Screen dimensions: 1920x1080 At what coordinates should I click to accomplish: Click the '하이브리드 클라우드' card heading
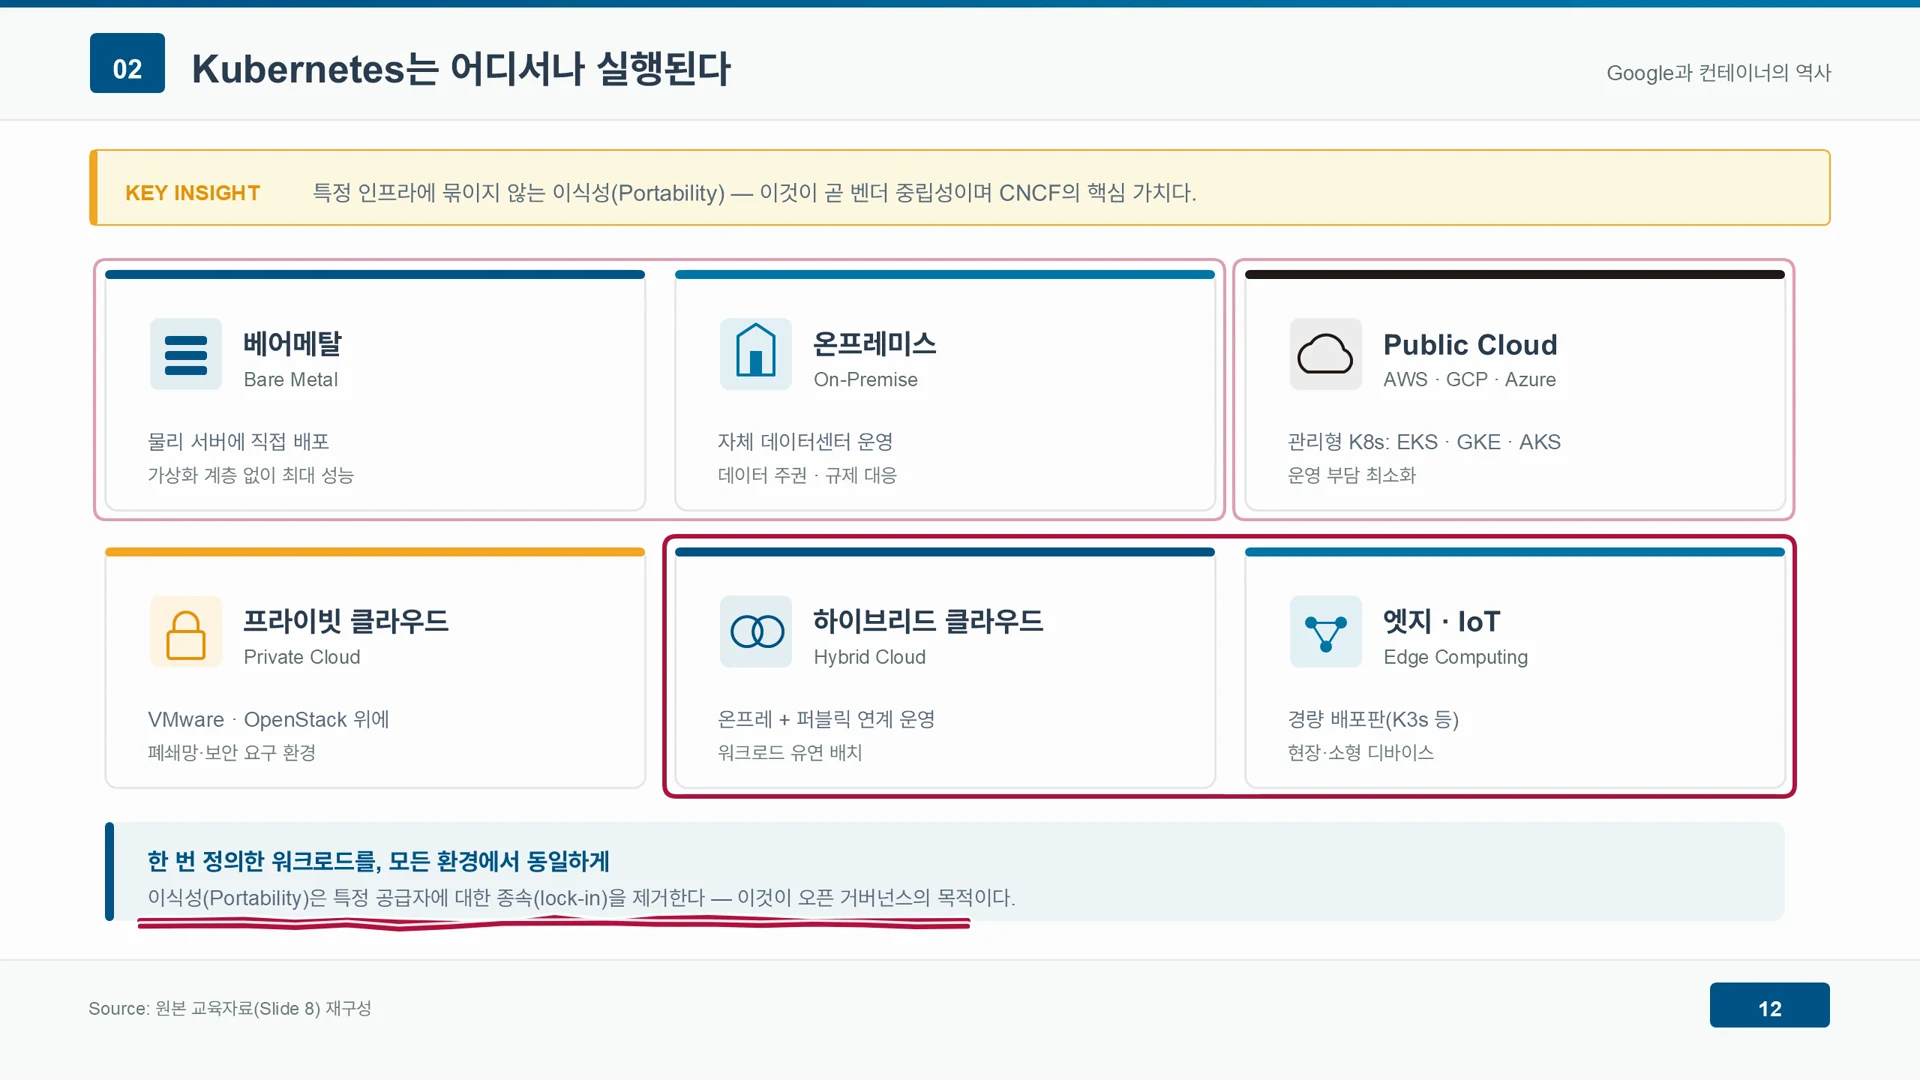coord(928,621)
